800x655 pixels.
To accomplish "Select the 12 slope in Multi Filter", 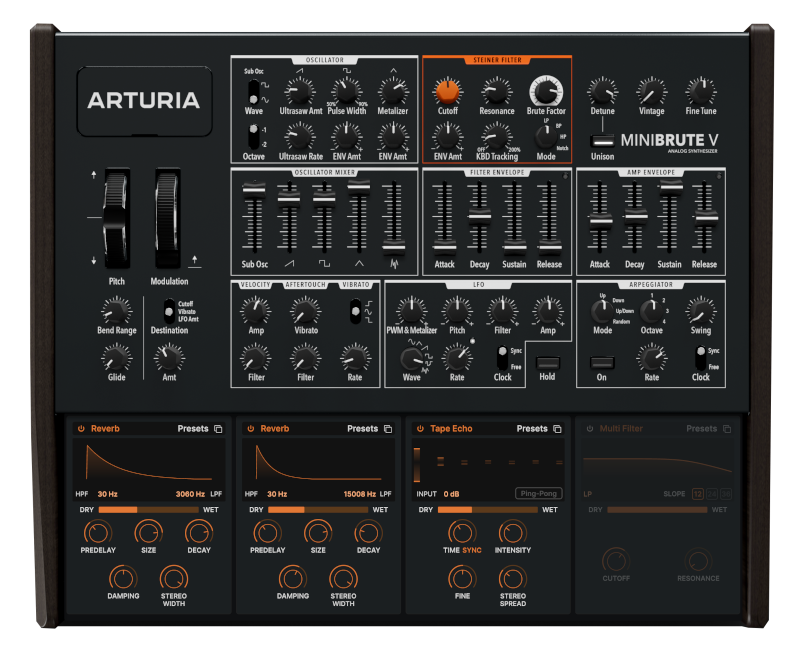I will [697, 494].
